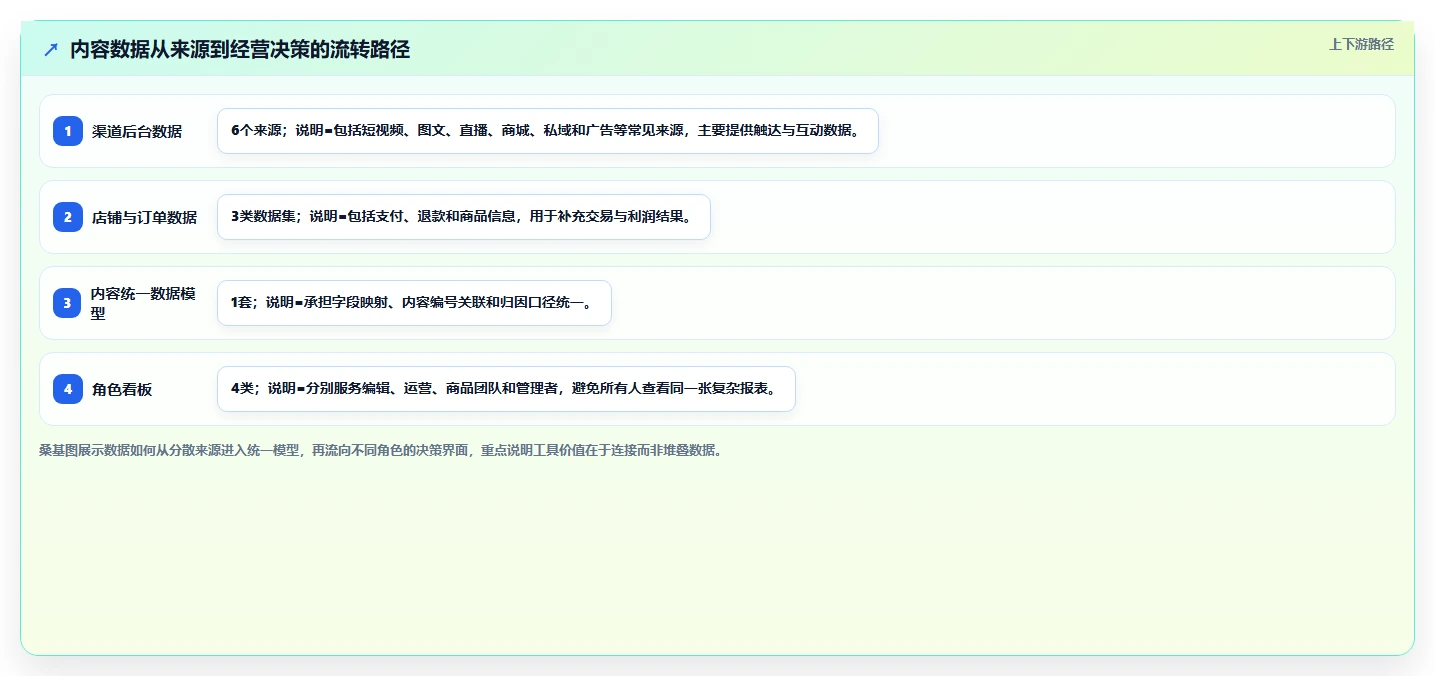Click the 上下游路径 label
The image size is (1435, 676).
click(x=1361, y=44)
